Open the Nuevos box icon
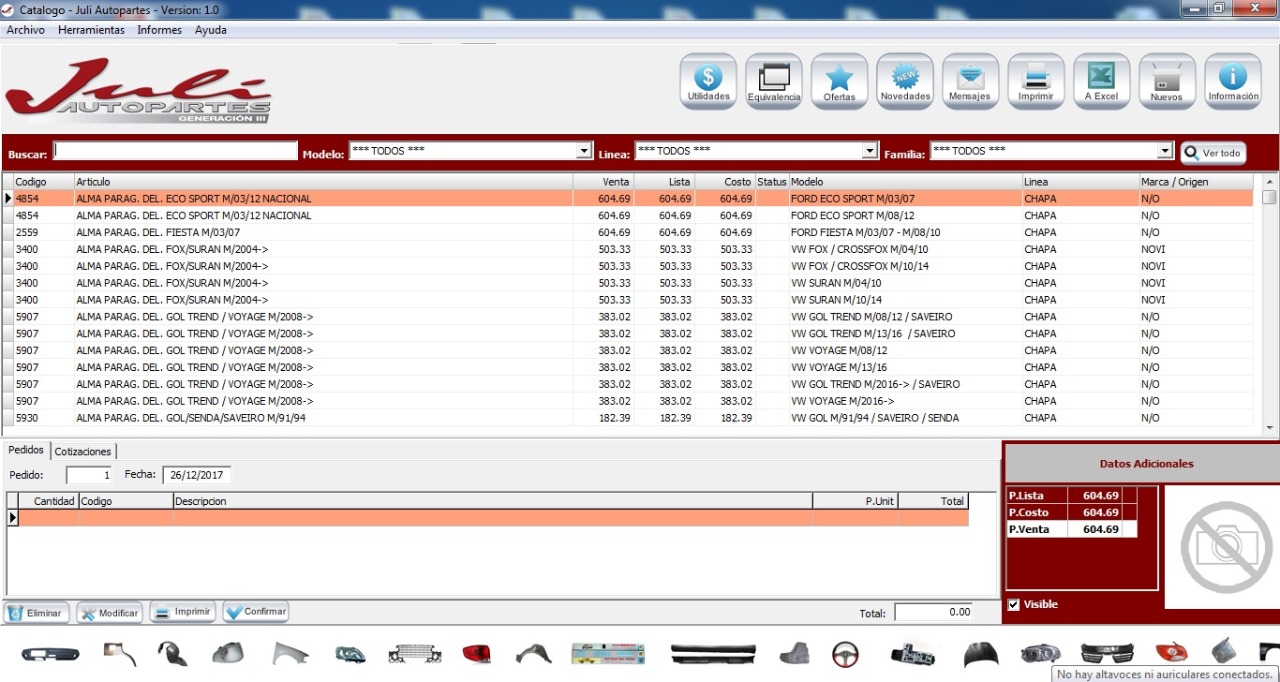 click(x=1167, y=82)
